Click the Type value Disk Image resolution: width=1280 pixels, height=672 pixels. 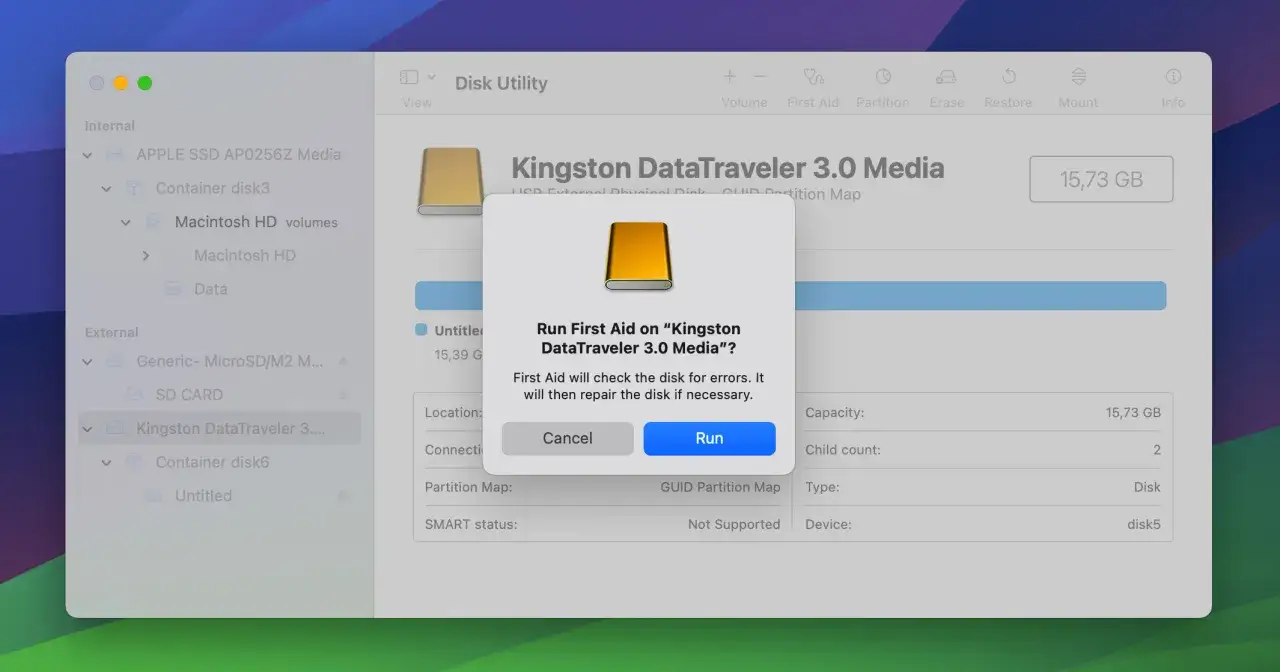(x=1147, y=487)
